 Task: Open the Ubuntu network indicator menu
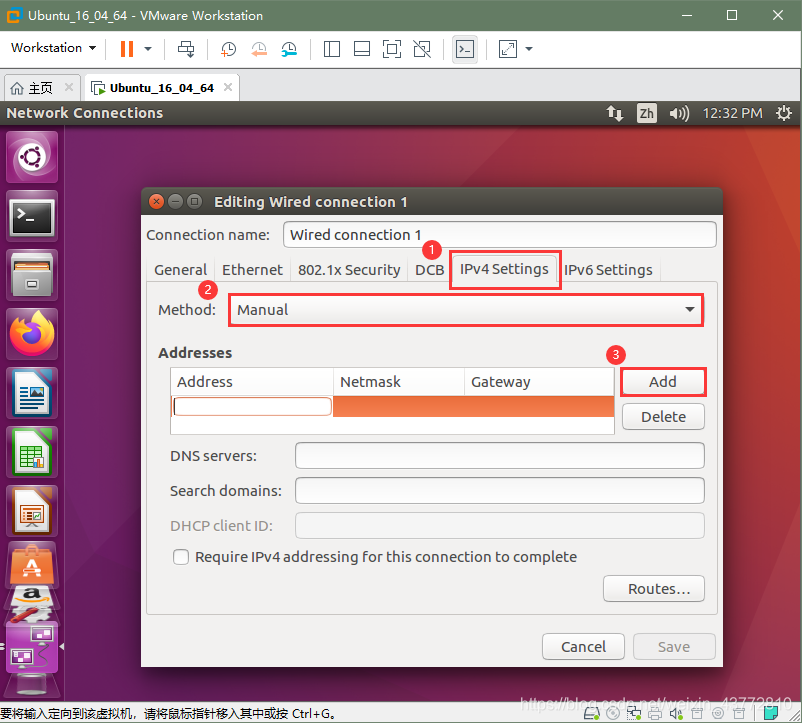click(615, 113)
